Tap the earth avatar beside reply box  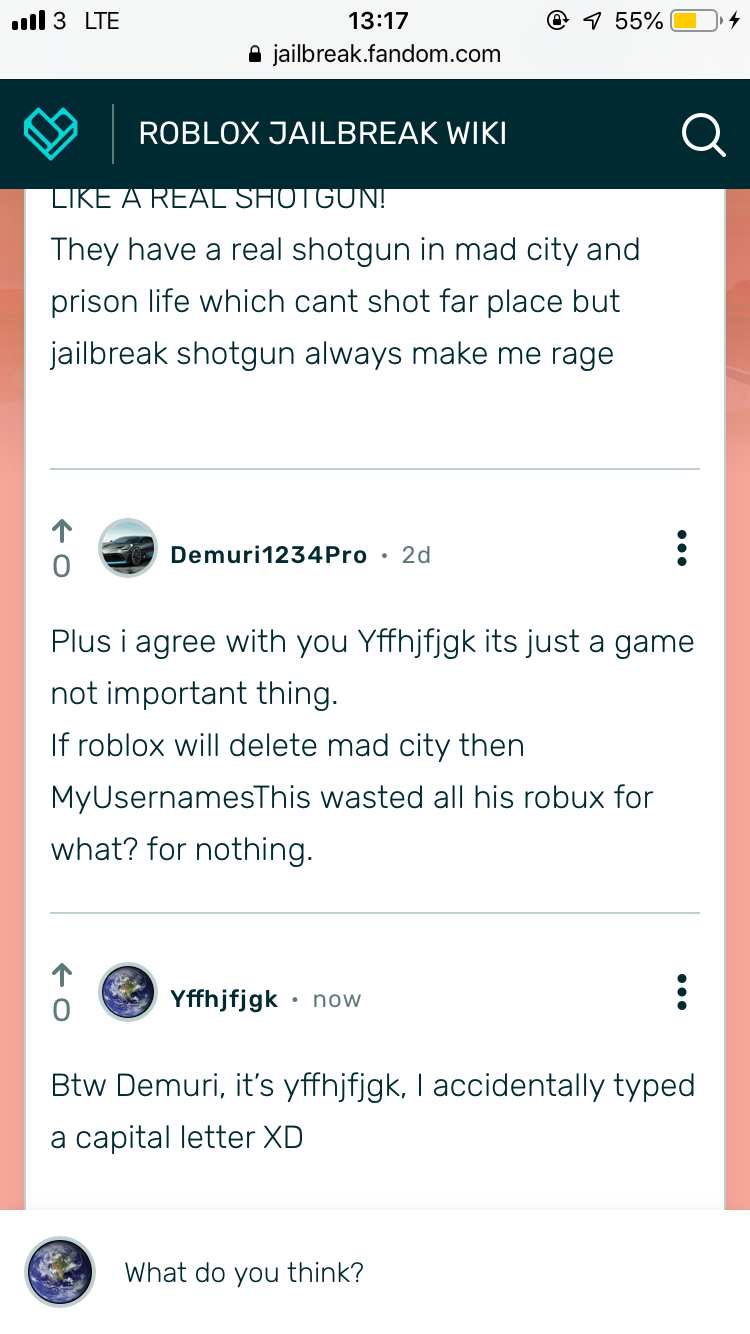pos(59,1272)
